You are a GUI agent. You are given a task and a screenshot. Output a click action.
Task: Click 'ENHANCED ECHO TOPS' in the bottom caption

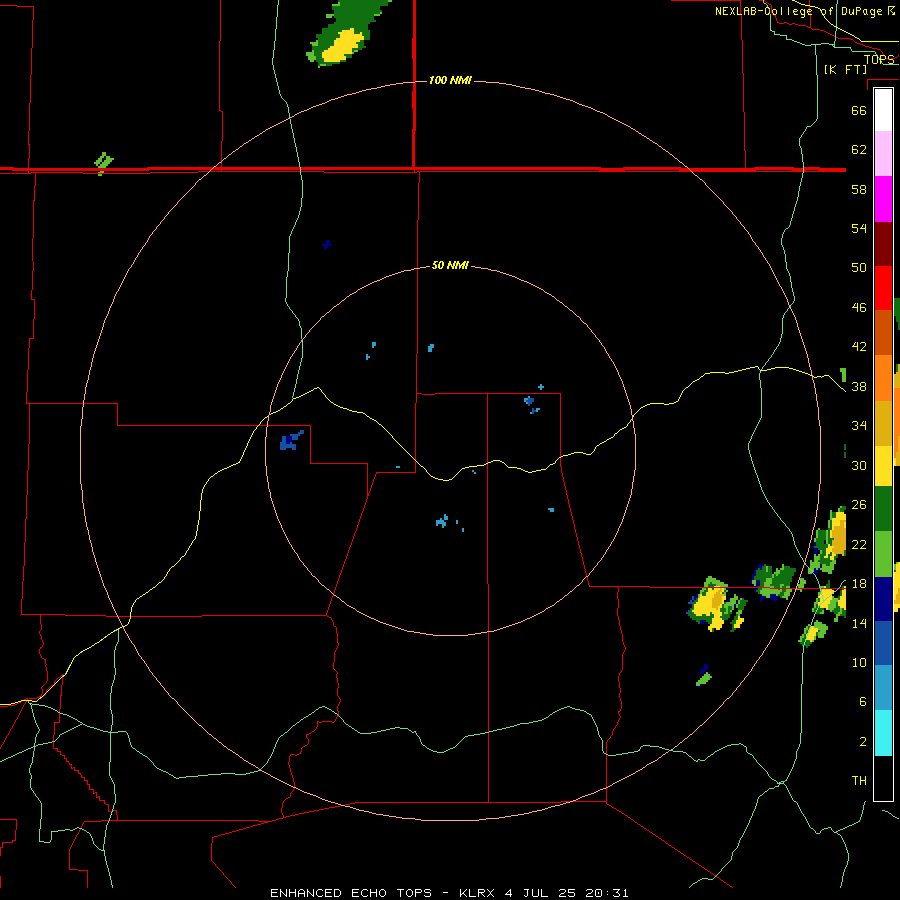(x=351, y=893)
